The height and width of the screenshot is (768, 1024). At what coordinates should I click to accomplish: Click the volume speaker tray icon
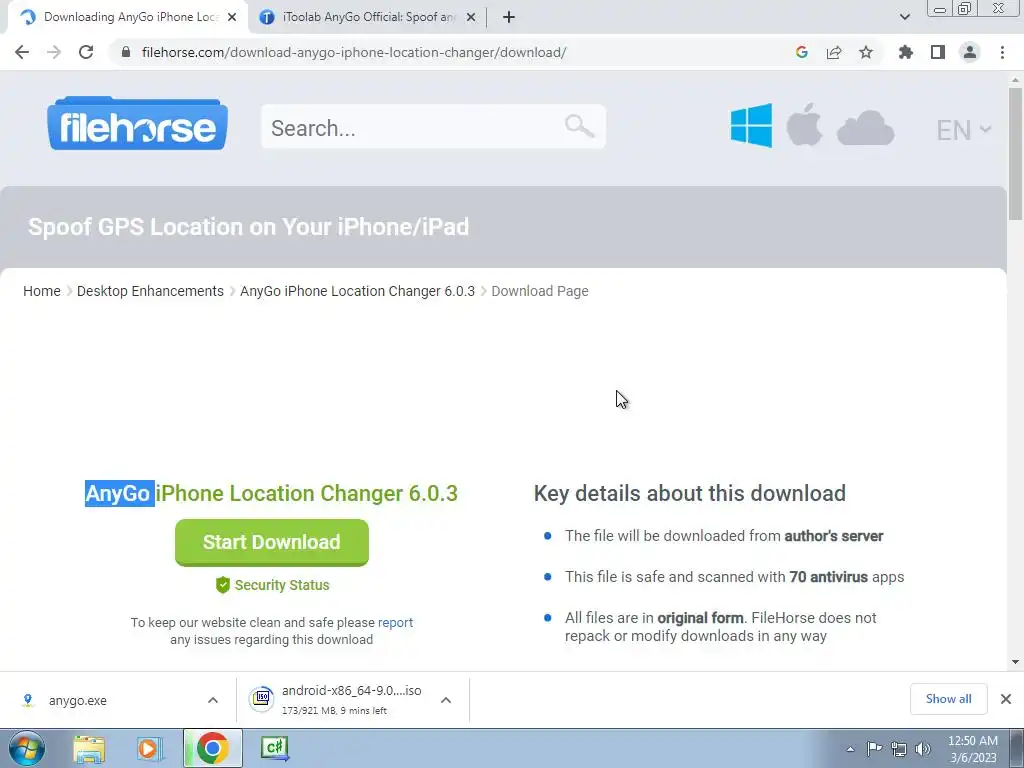(x=923, y=749)
